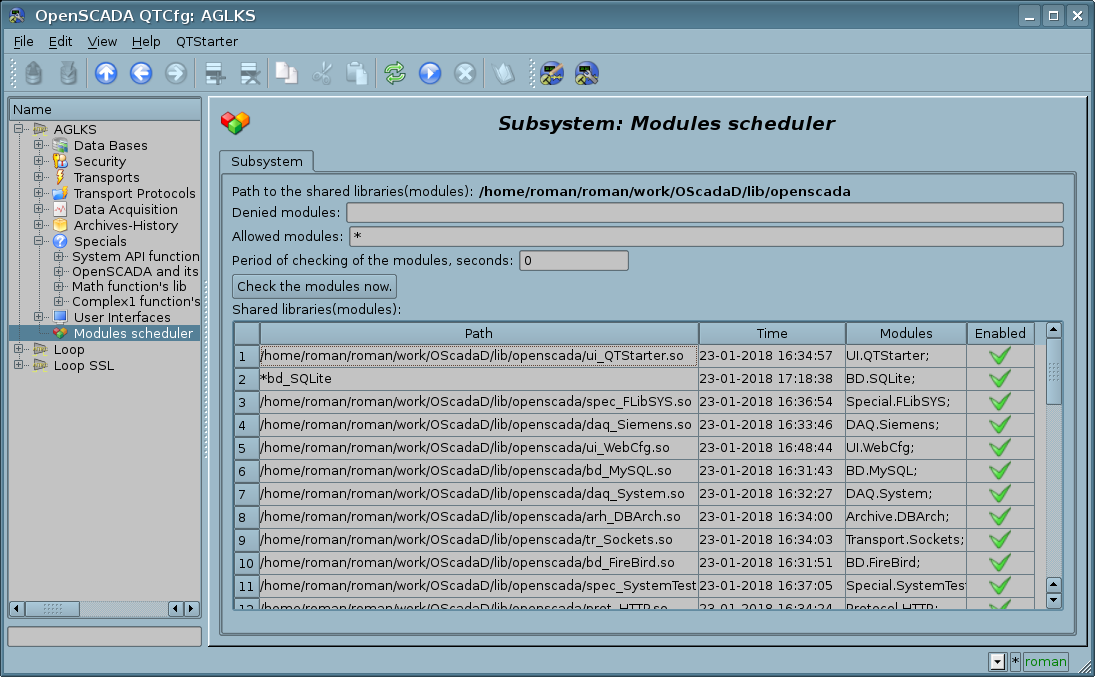The image size is (1095, 677).
Task: Open the File menu
Action: pyautogui.click(x=23, y=42)
